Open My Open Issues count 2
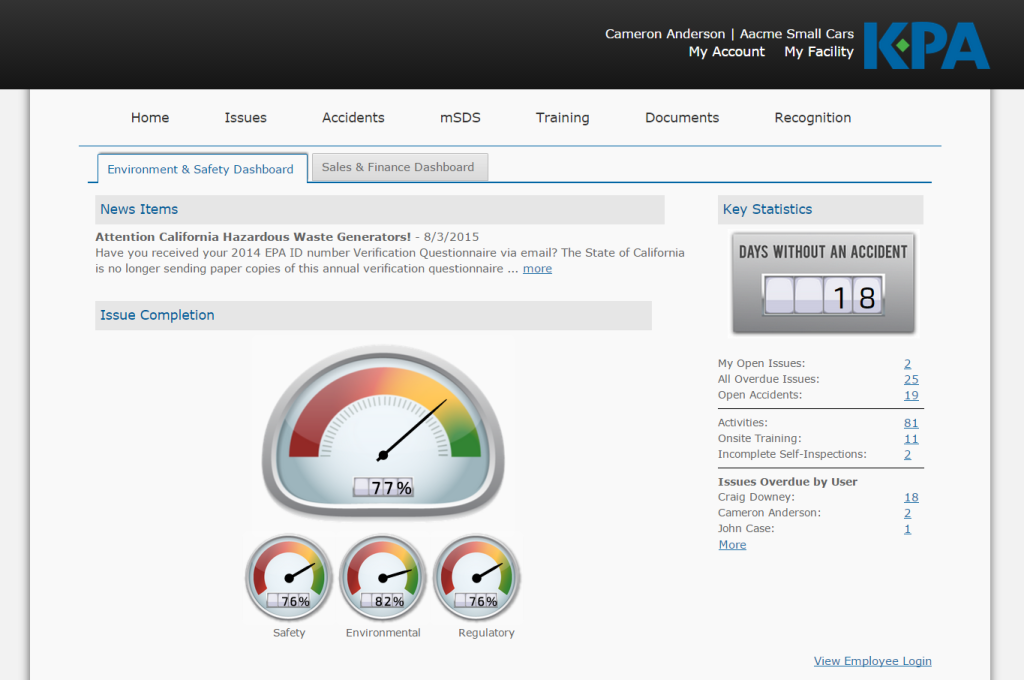The height and width of the screenshot is (680, 1024). pyautogui.click(x=907, y=364)
